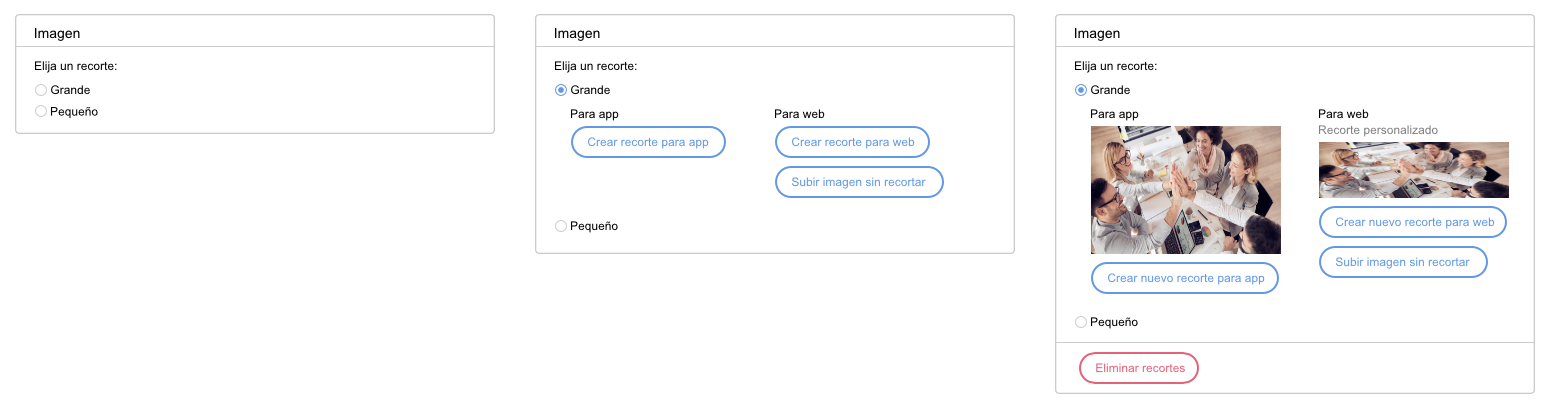Choose Pequeño radio below the Subir imagen button without thumbnails
Screen dimensions: 1554x420
[x=561, y=226]
